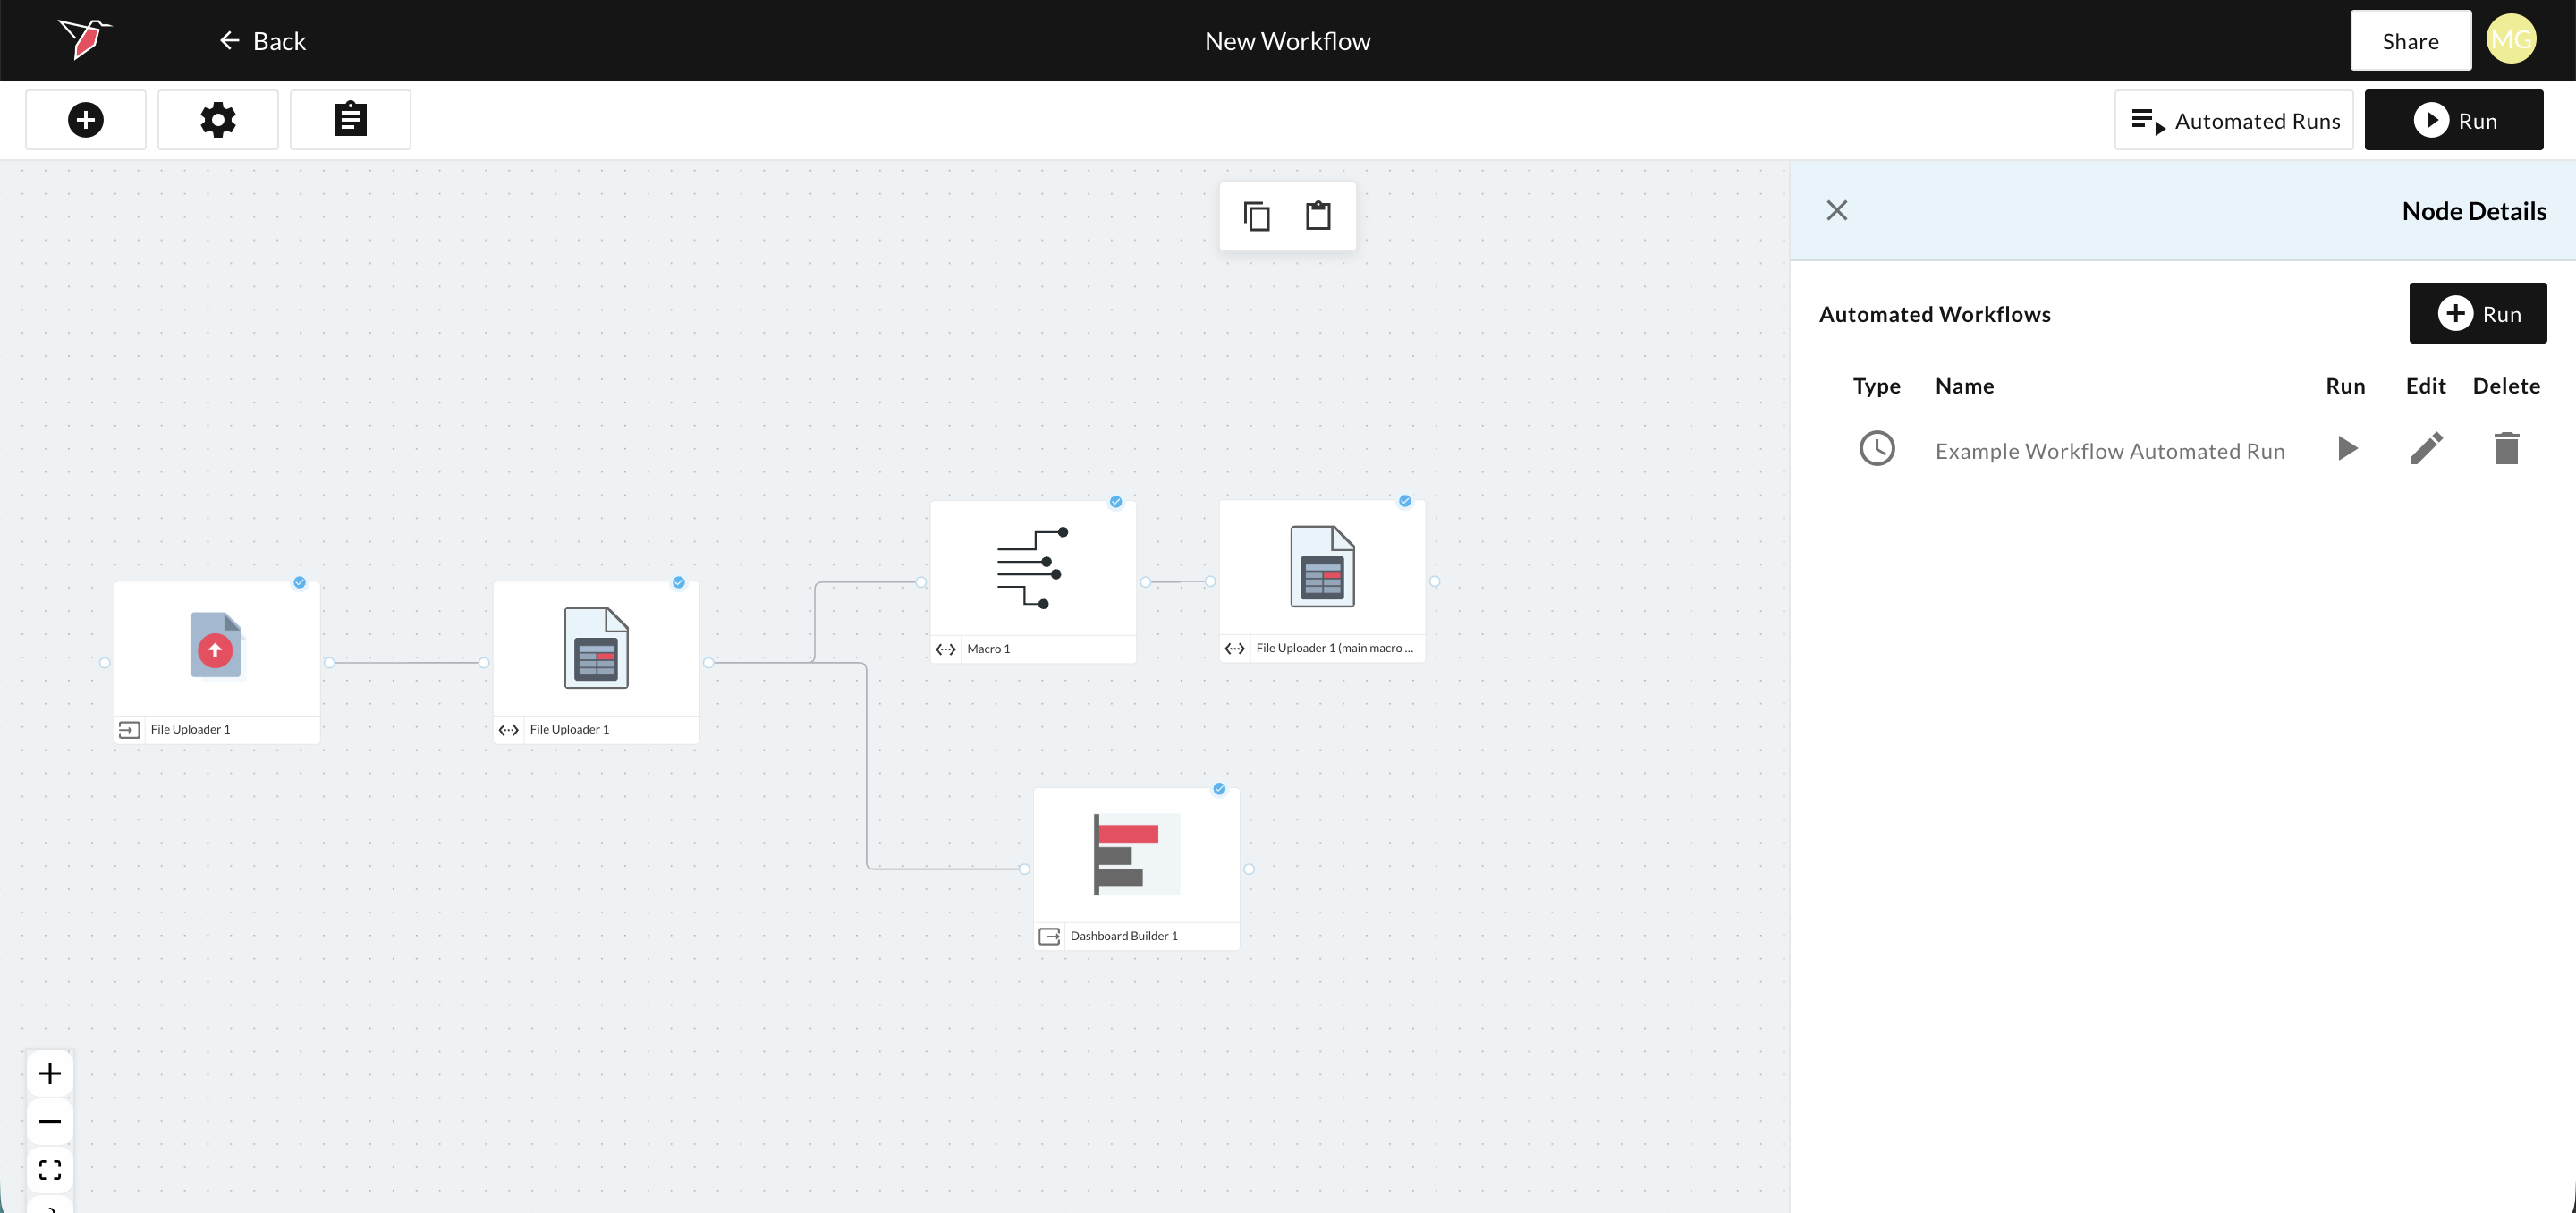Click the checkmark badge on Macro 1 node
Screen dimensions: 2576x1213
(1116, 502)
